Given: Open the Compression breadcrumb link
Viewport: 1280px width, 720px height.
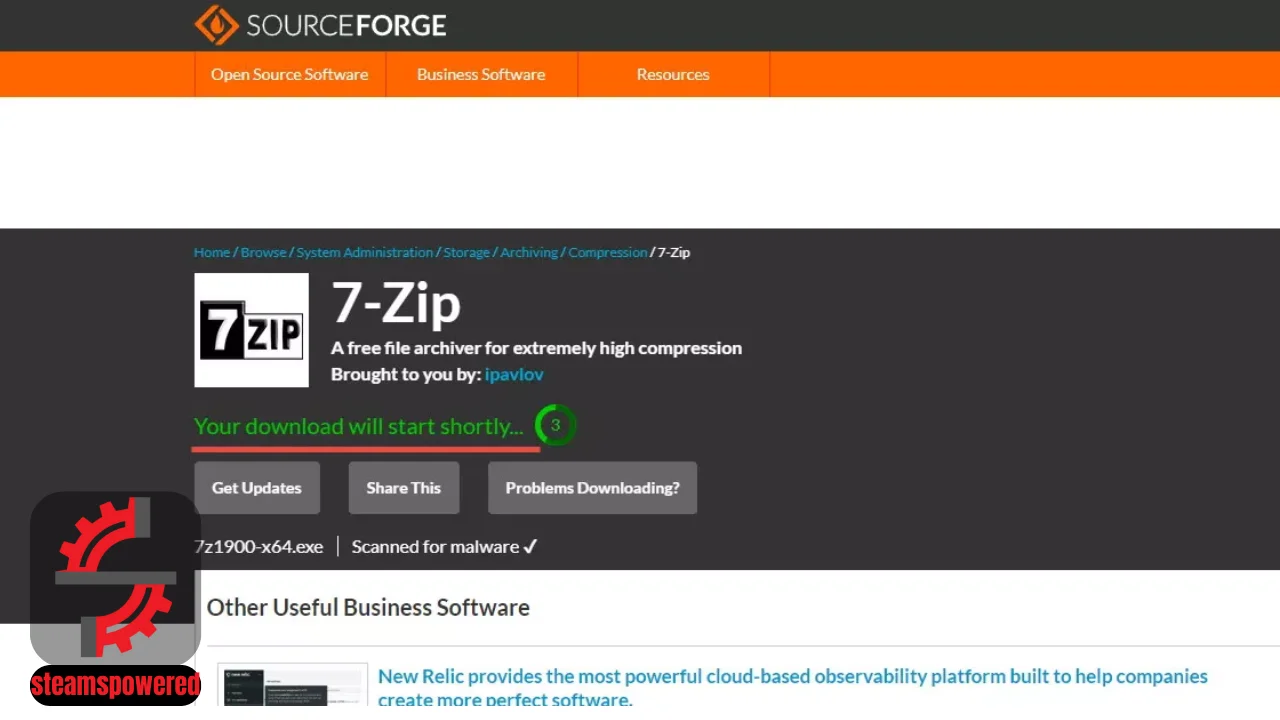Looking at the screenshot, I should click(608, 253).
